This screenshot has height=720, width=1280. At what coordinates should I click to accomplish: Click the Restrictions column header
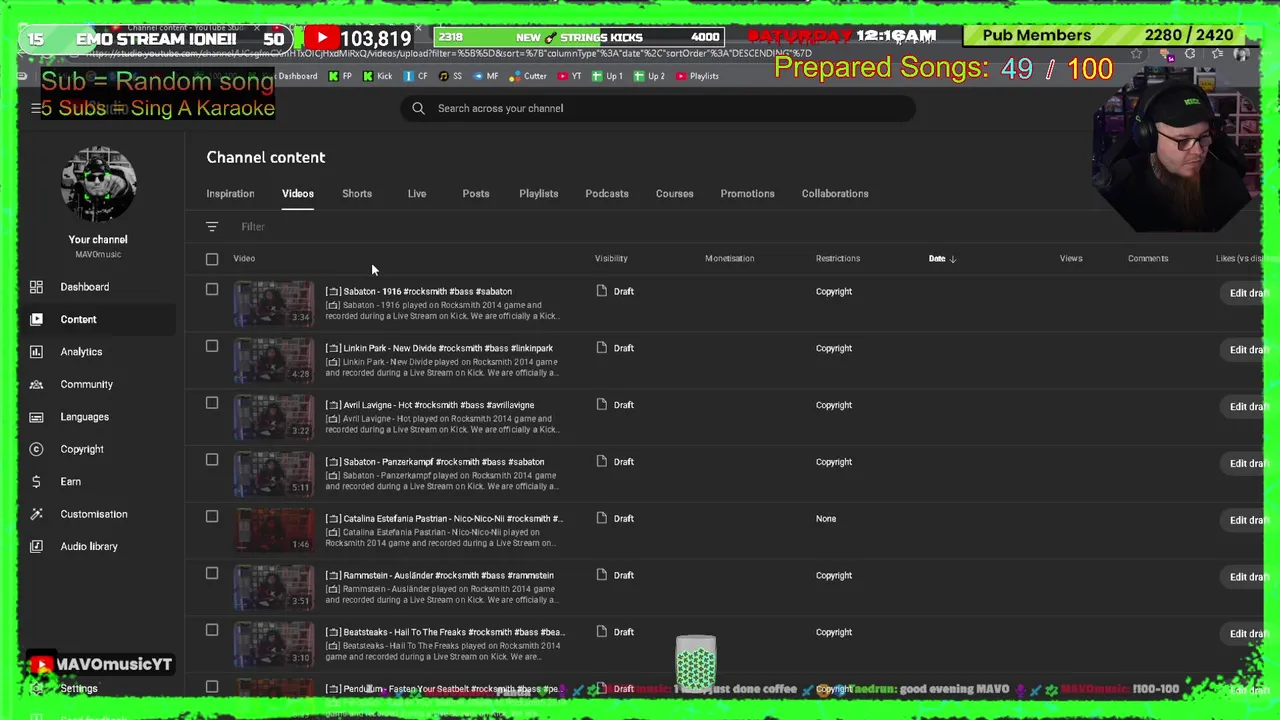click(x=838, y=259)
